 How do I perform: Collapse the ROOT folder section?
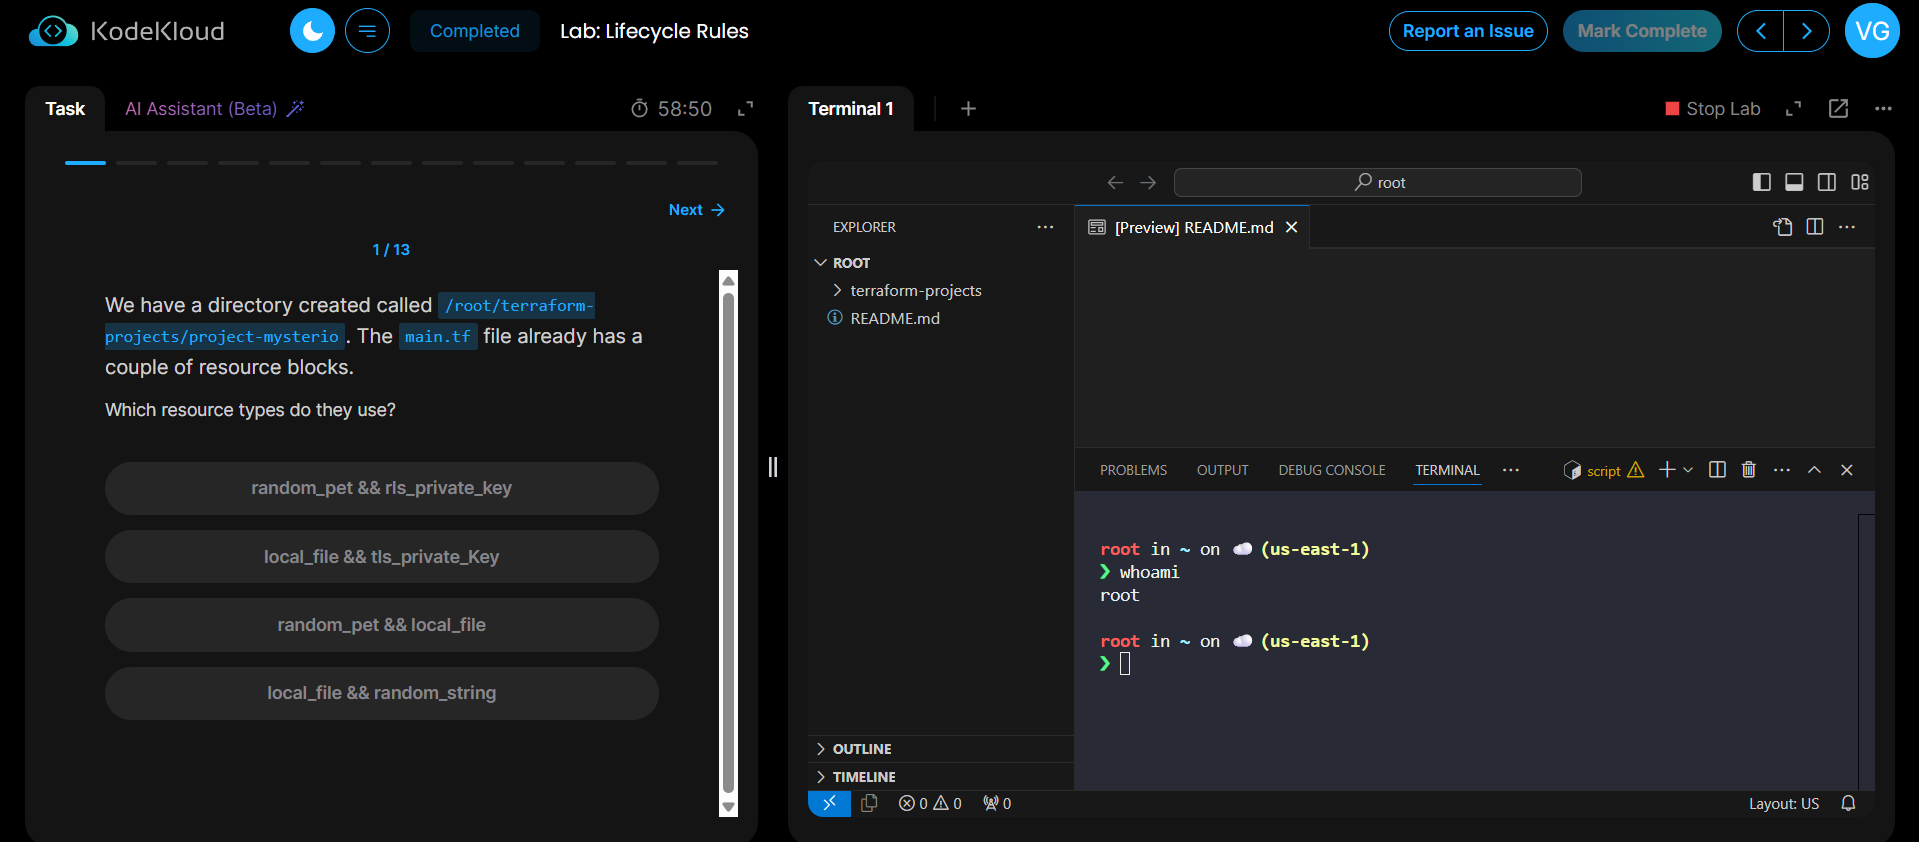[940, 263]
